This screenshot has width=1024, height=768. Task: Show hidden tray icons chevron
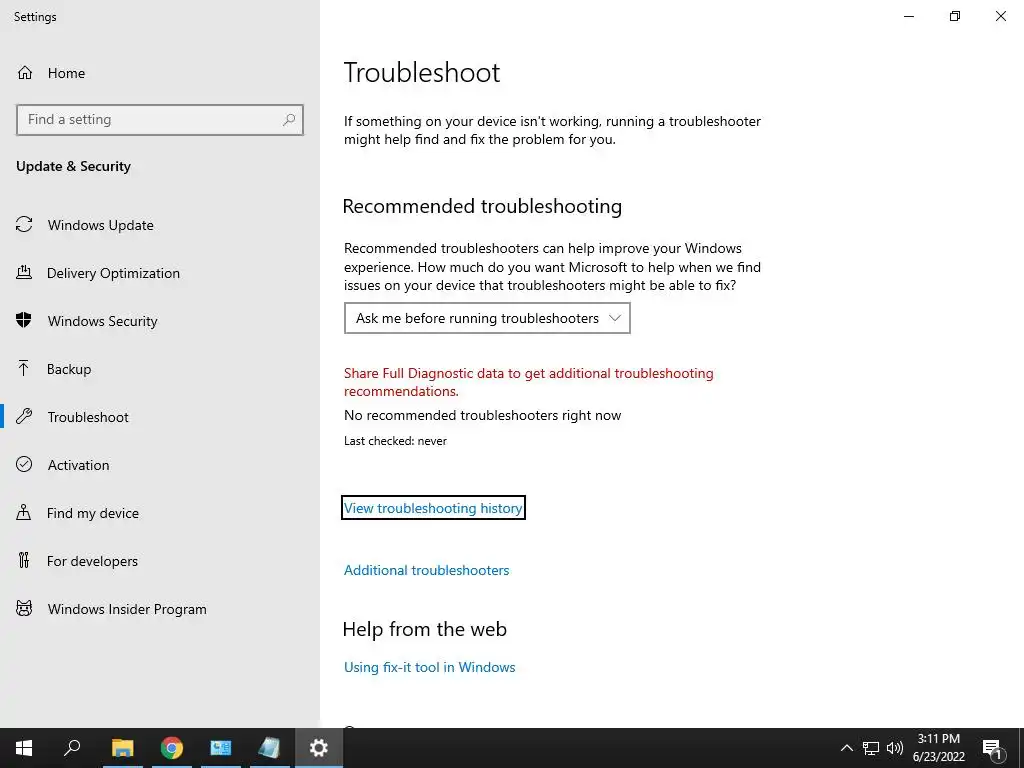pyautogui.click(x=846, y=748)
